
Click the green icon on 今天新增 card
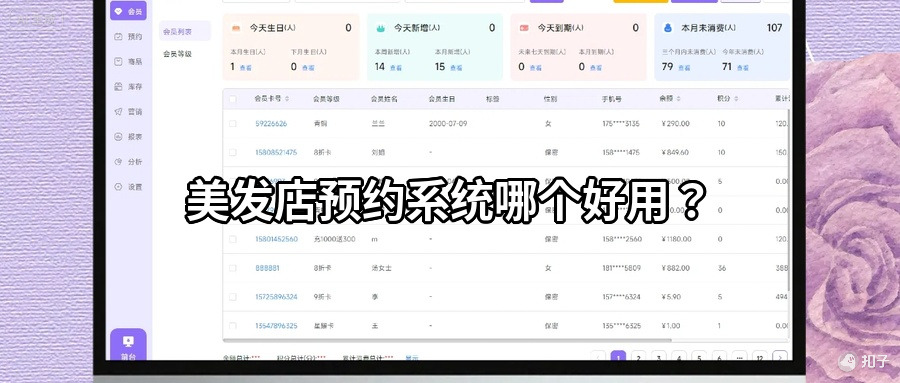[380, 28]
